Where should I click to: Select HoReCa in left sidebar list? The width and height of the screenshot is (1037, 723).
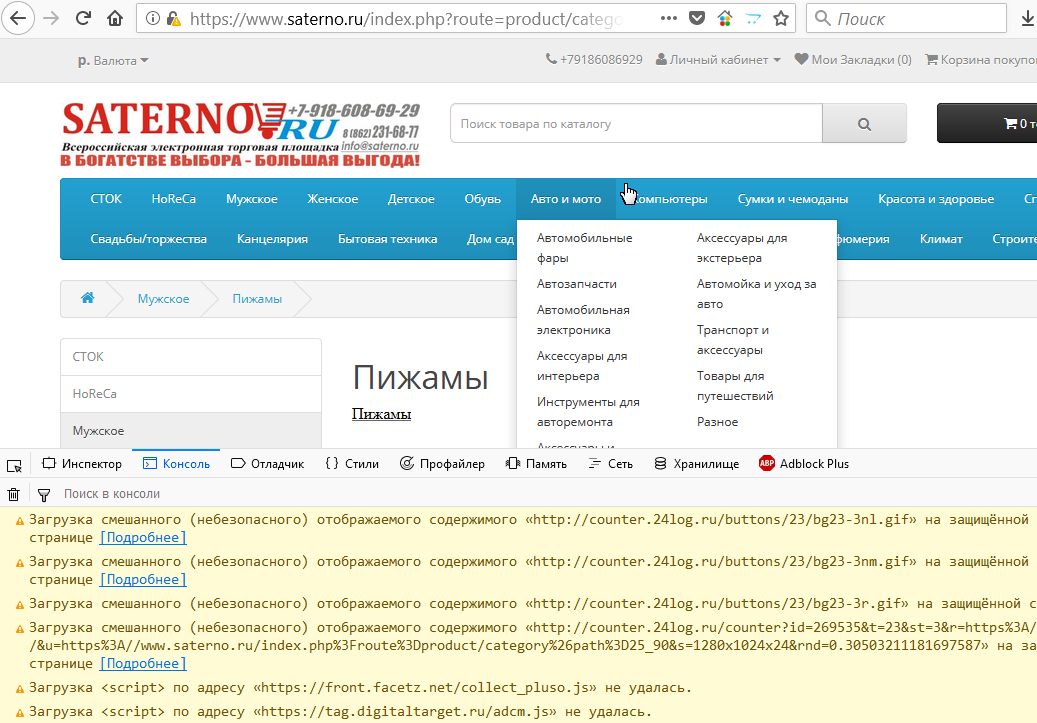tap(191, 394)
